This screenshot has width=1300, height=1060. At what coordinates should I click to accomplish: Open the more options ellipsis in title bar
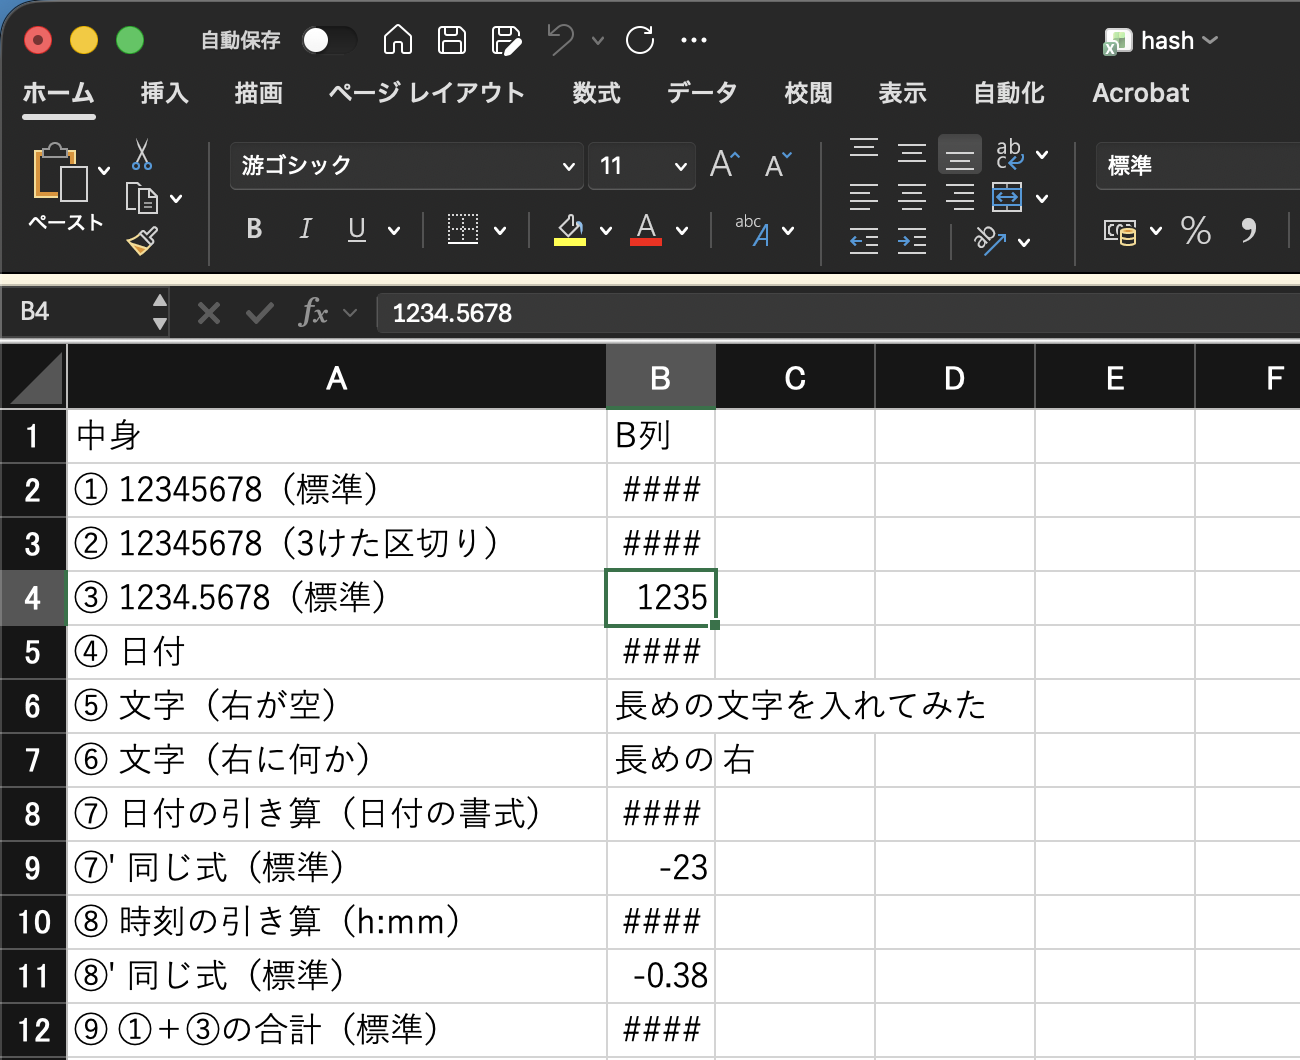tap(693, 40)
